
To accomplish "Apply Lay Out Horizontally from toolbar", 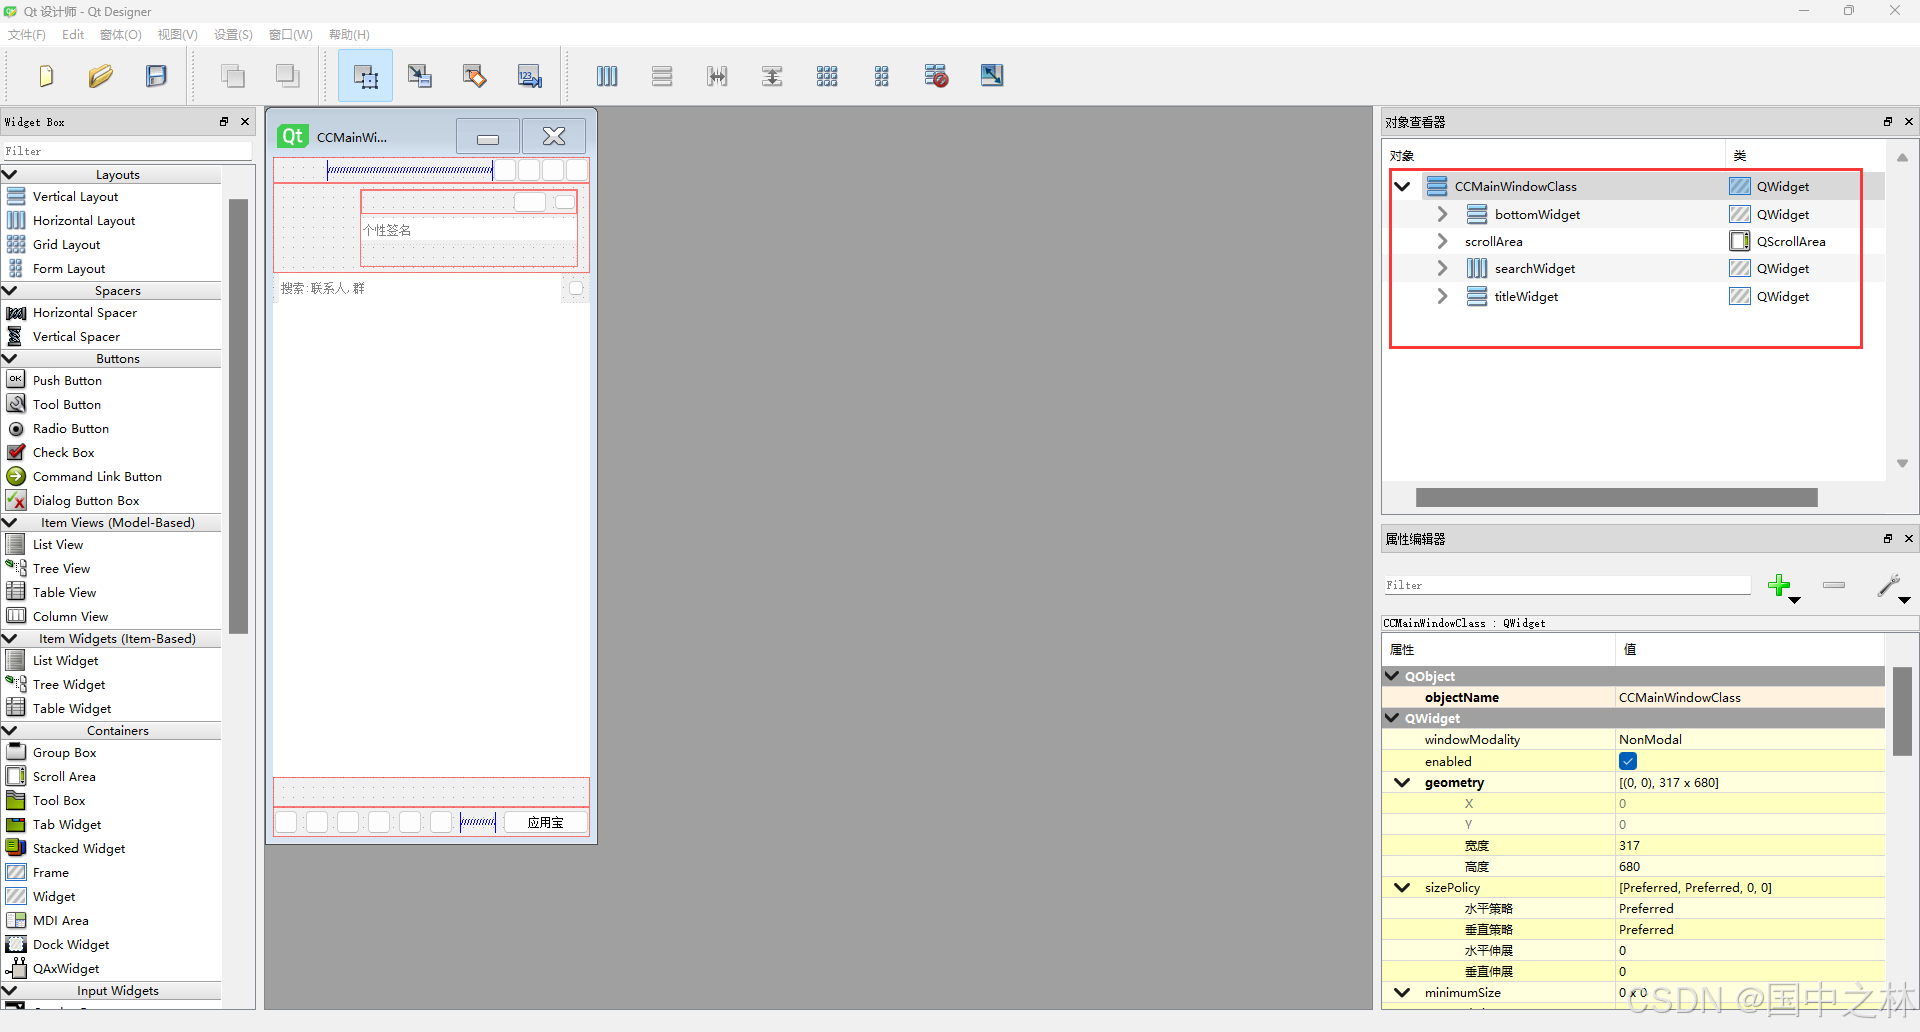I will click(x=607, y=76).
